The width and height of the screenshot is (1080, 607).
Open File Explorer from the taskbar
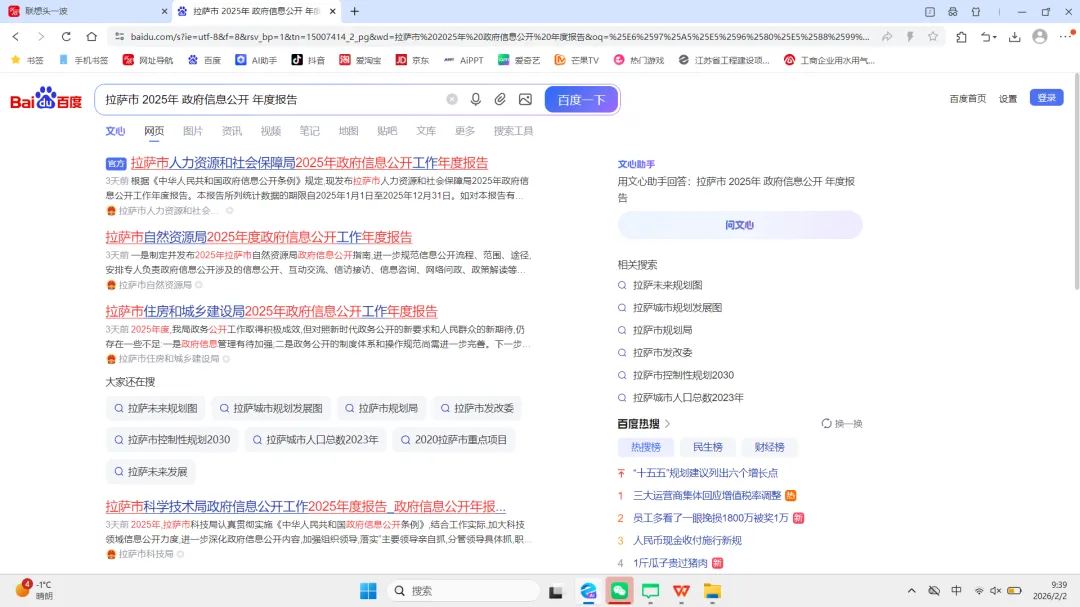[x=712, y=591]
